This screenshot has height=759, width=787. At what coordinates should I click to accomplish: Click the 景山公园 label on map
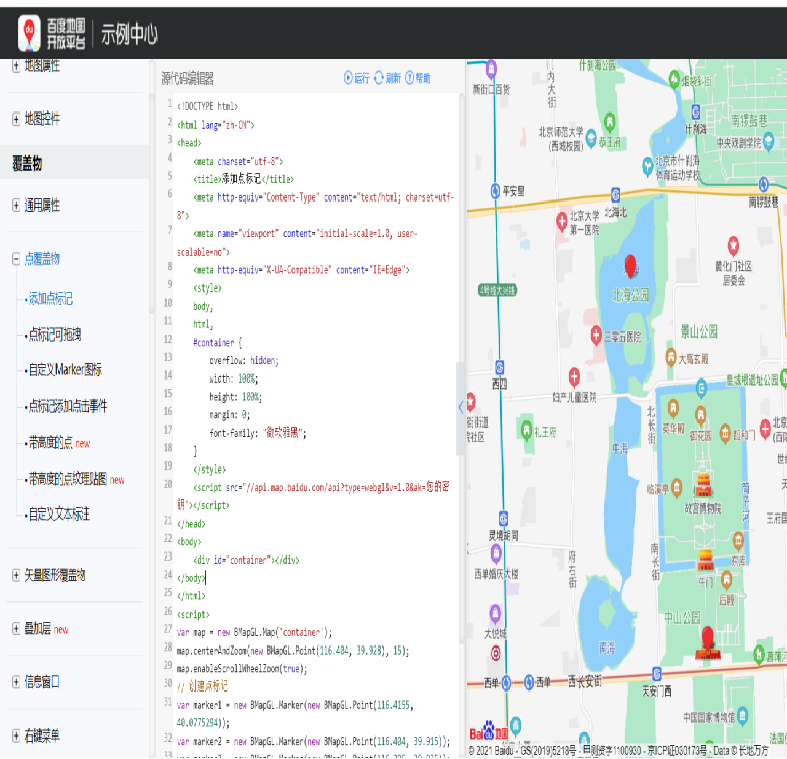699,331
